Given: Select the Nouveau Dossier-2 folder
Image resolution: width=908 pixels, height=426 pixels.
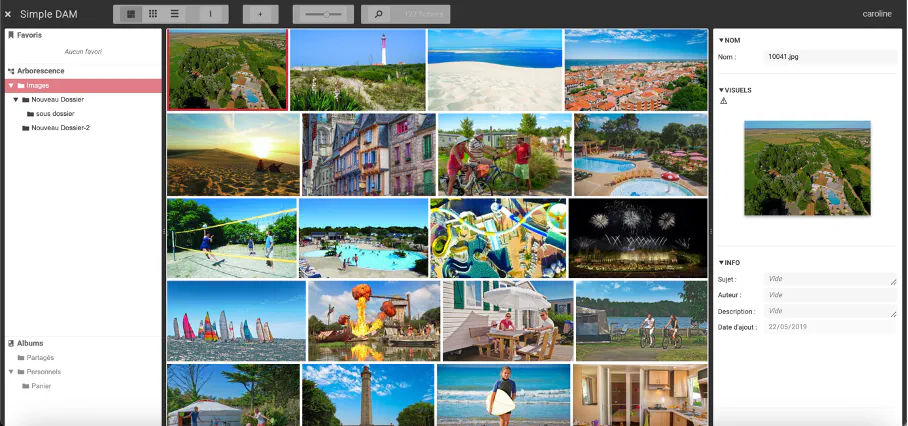Looking at the screenshot, I should tap(59, 128).
